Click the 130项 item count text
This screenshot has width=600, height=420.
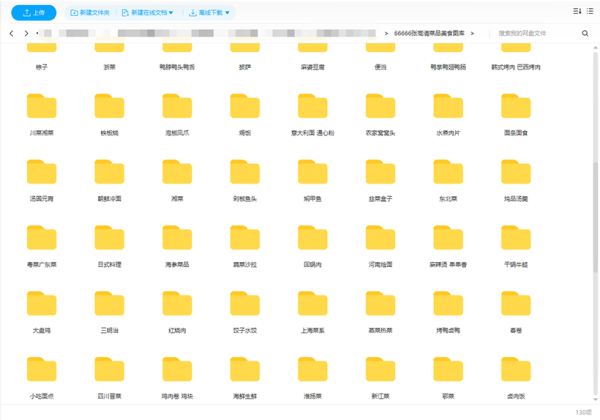click(x=584, y=412)
